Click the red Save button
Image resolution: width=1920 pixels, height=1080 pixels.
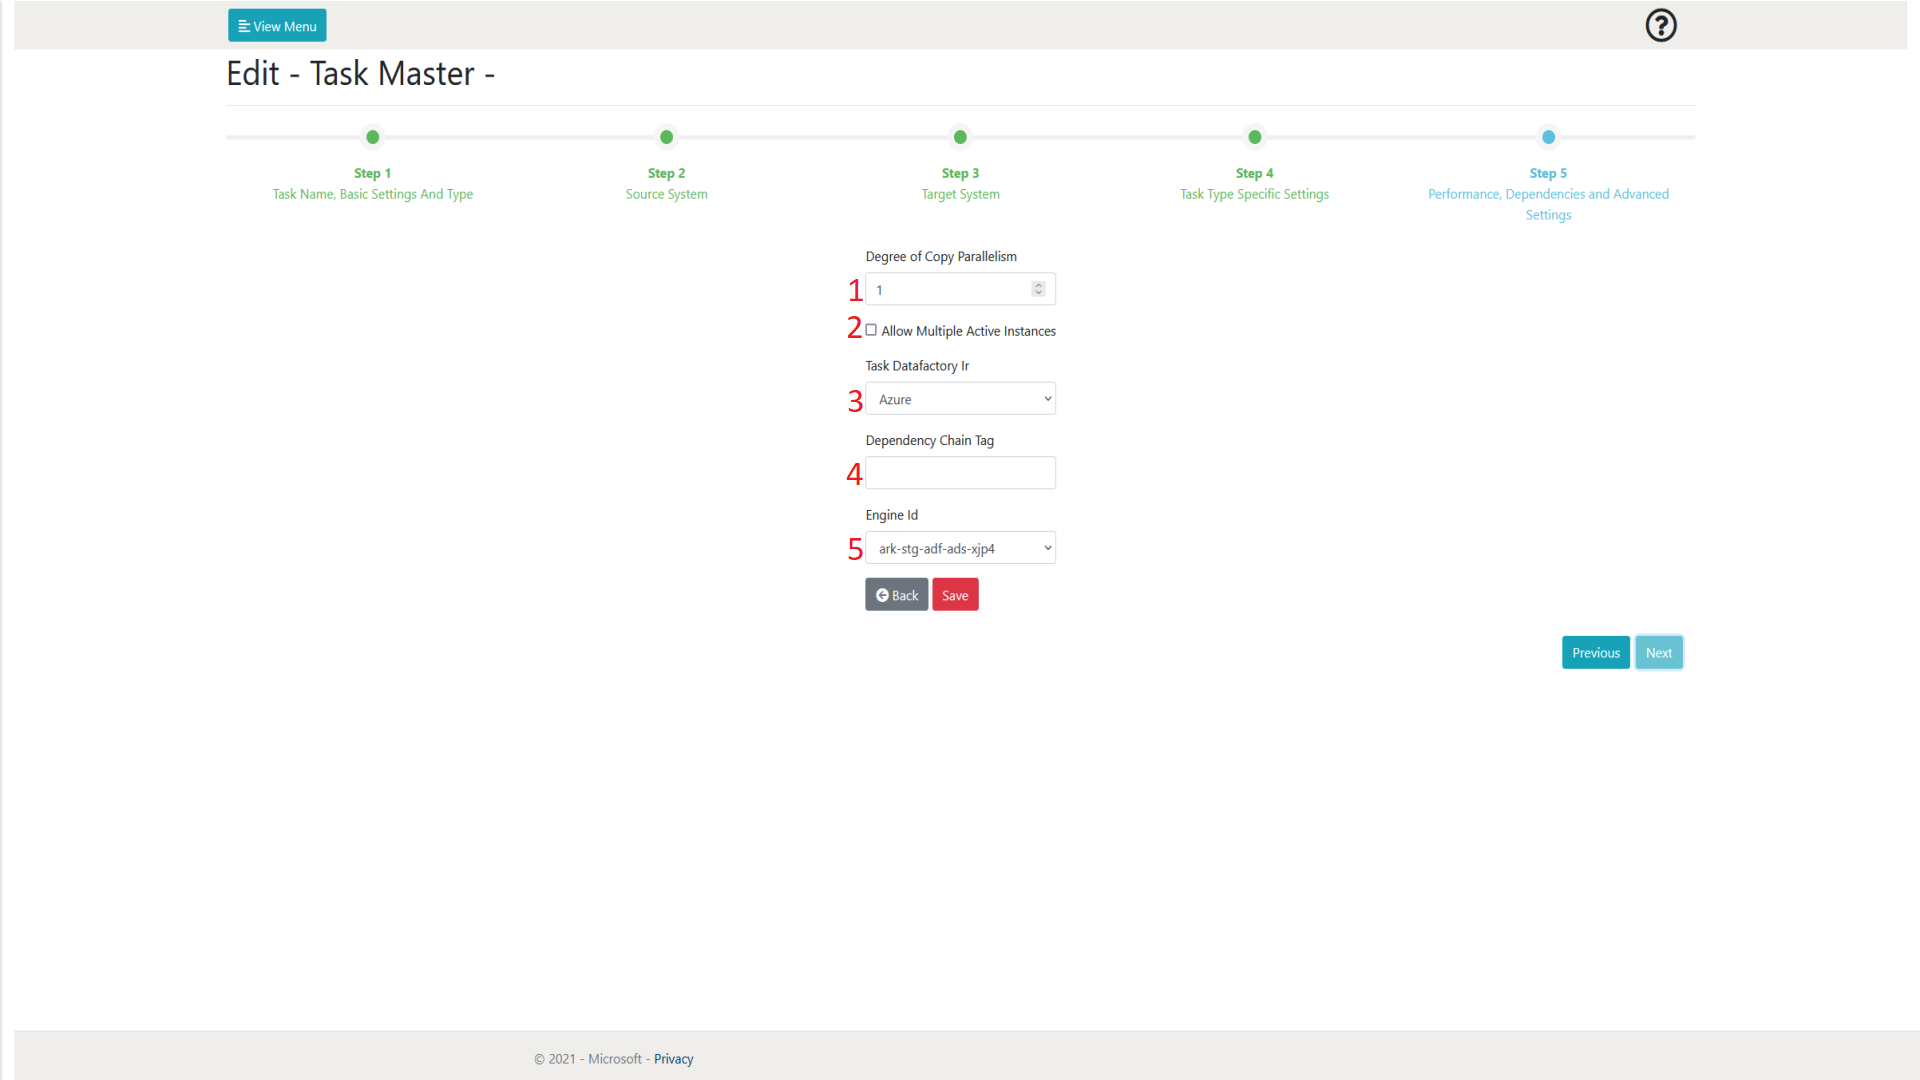tap(955, 595)
